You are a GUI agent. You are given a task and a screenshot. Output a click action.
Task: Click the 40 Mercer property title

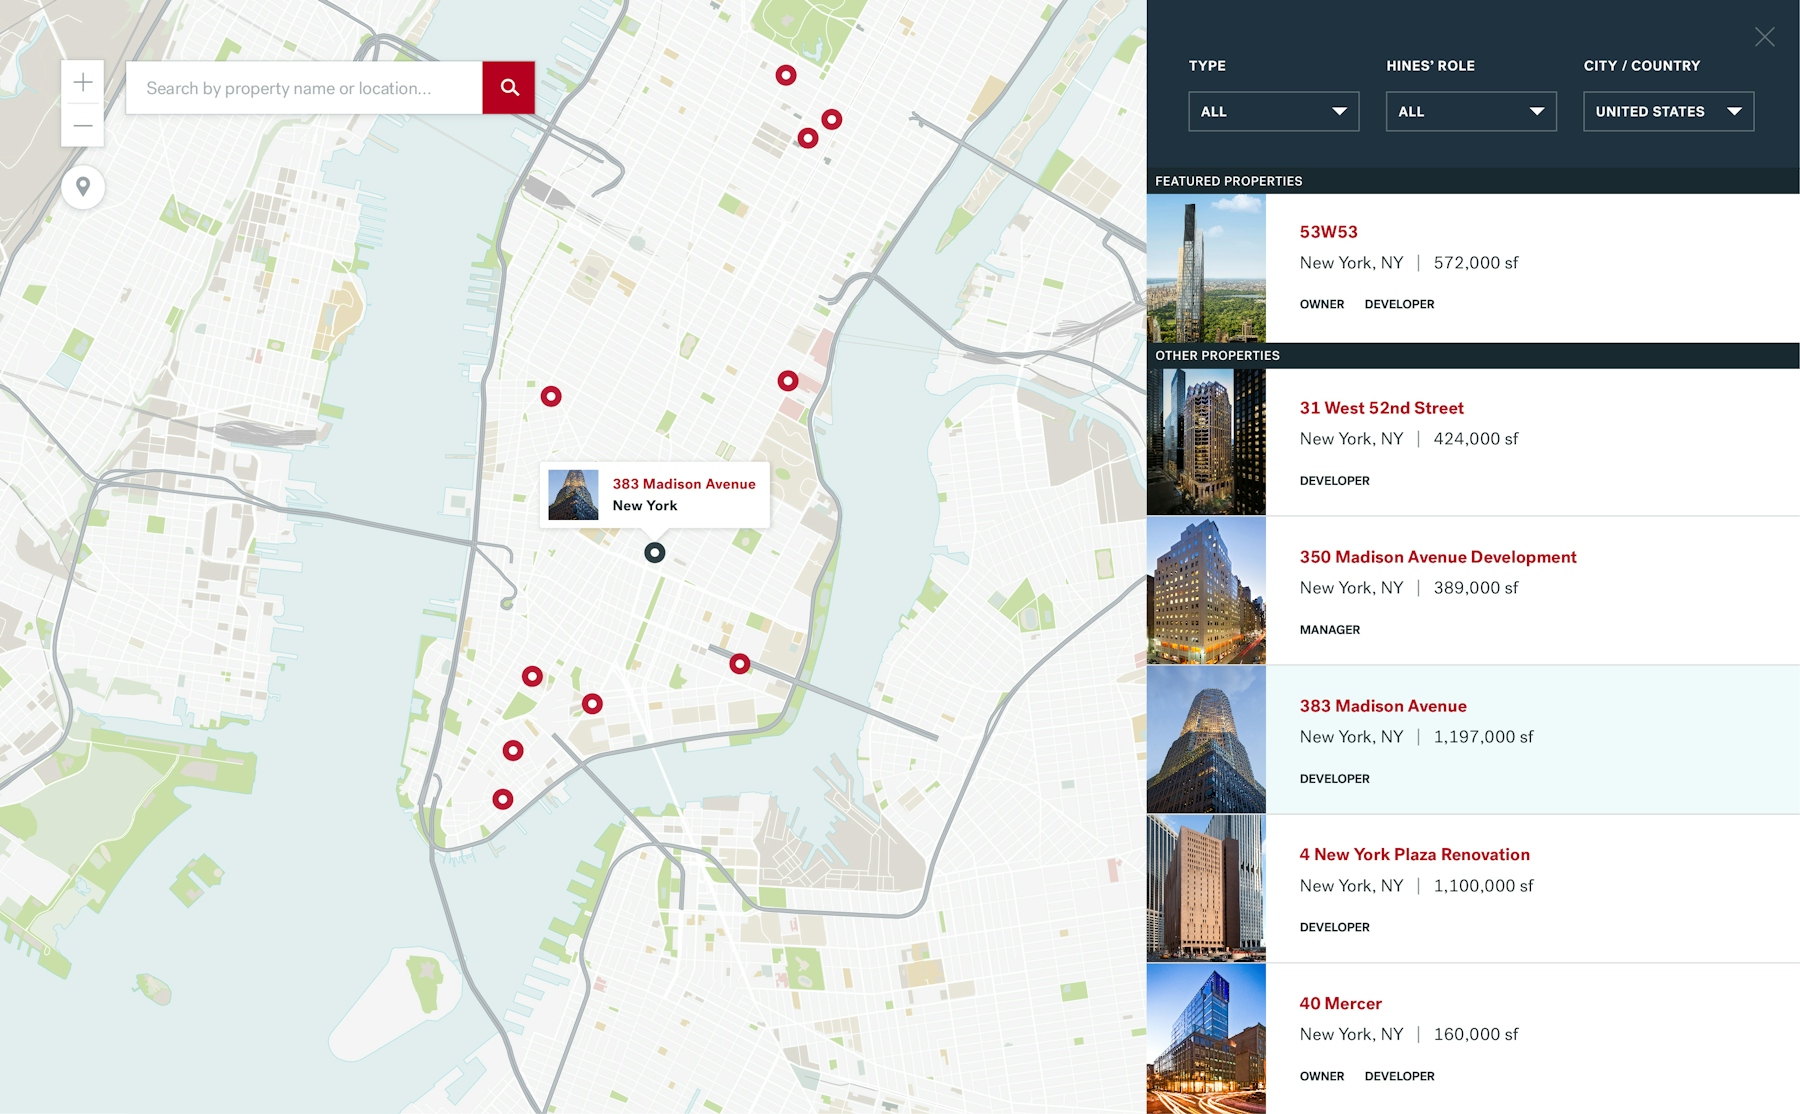coord(1340,1003)
